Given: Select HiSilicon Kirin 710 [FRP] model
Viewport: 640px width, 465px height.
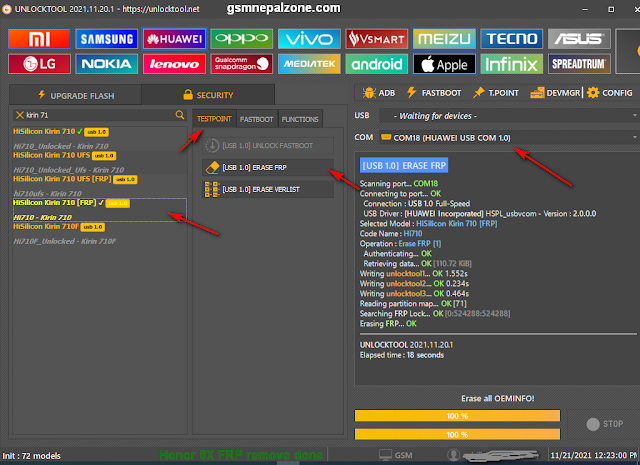Looking at the screenshot, I should pyautogui.click(x=100, y=210).
